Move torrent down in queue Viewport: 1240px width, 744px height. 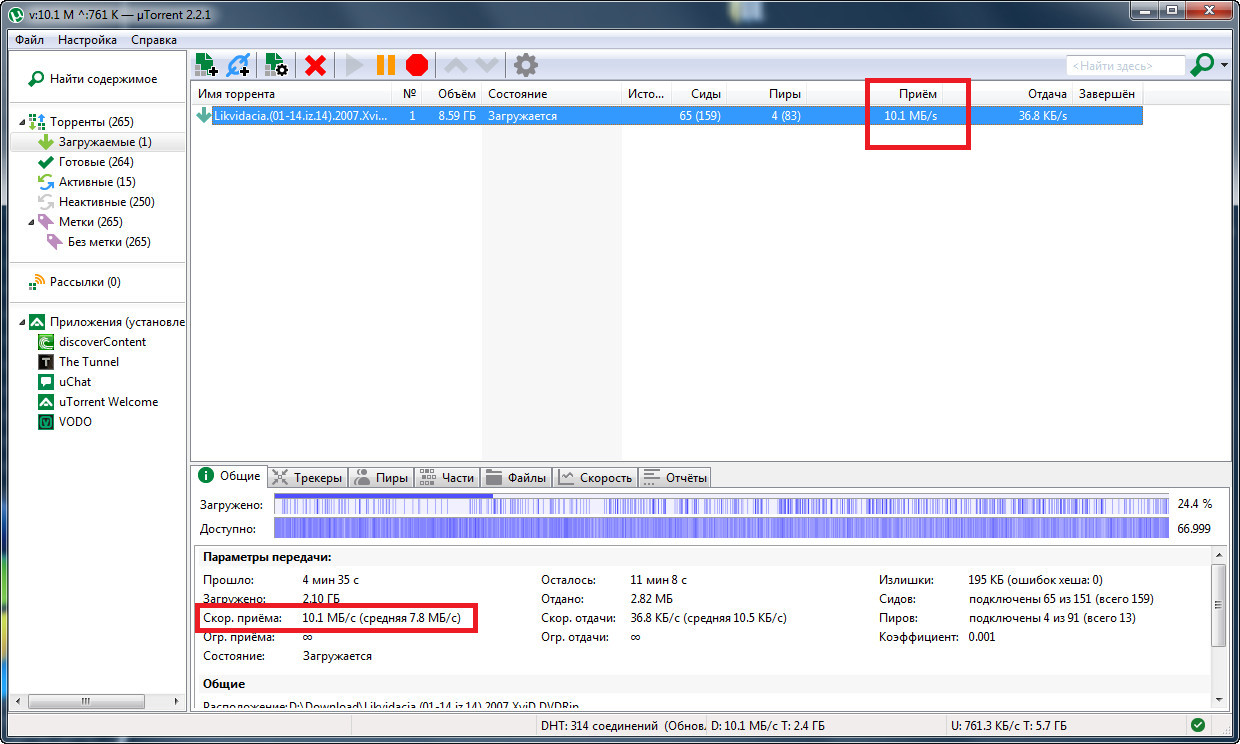(x=487, y=66)
